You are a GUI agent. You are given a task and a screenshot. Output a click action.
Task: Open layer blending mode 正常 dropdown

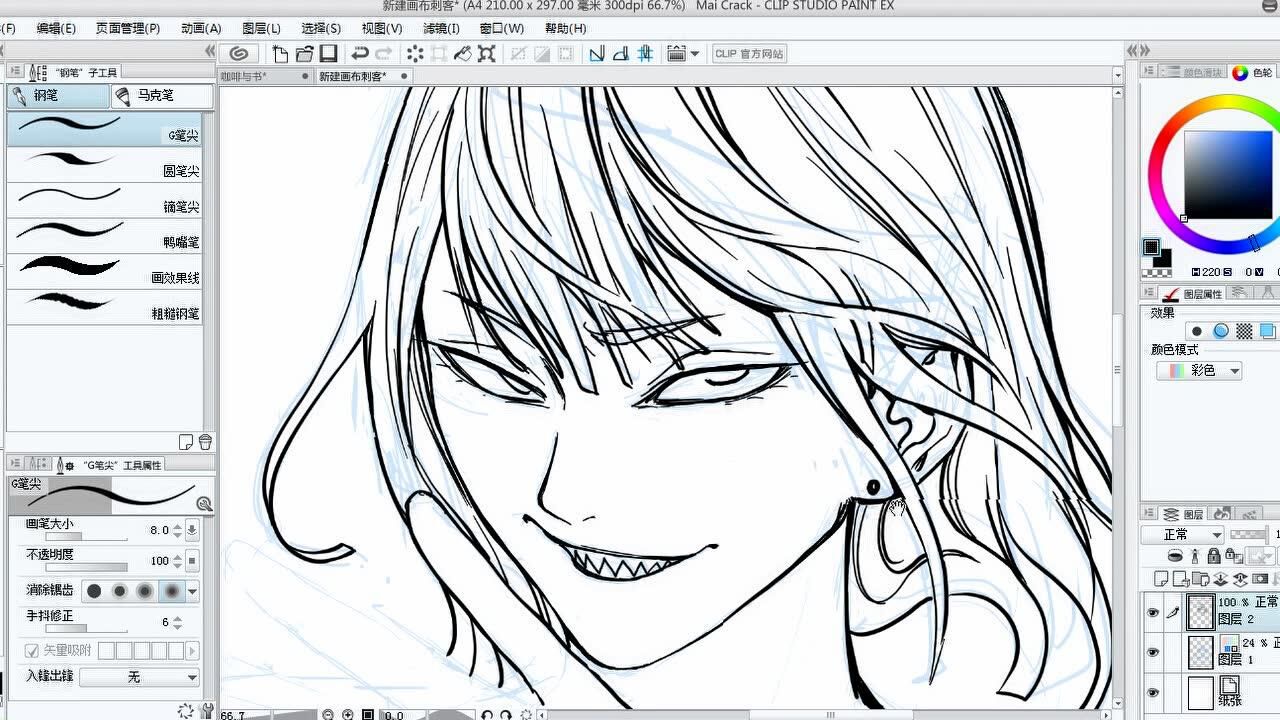(x=1181, y=535)
